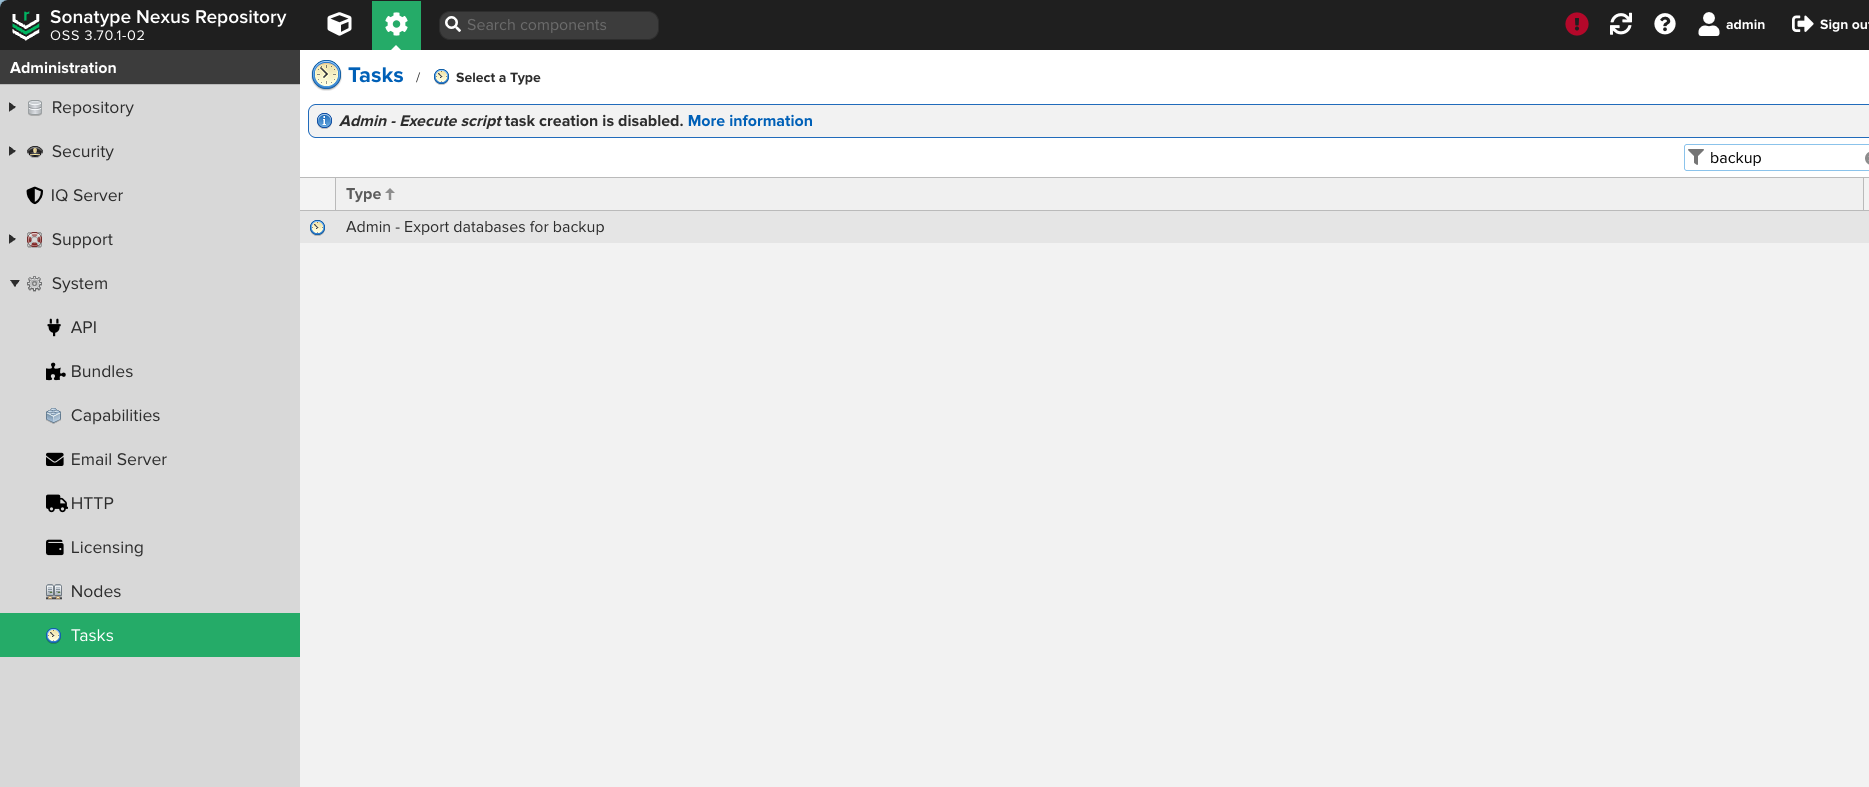Click the red system status alert icon
Screen dimensions: 1869x787
1576,24
